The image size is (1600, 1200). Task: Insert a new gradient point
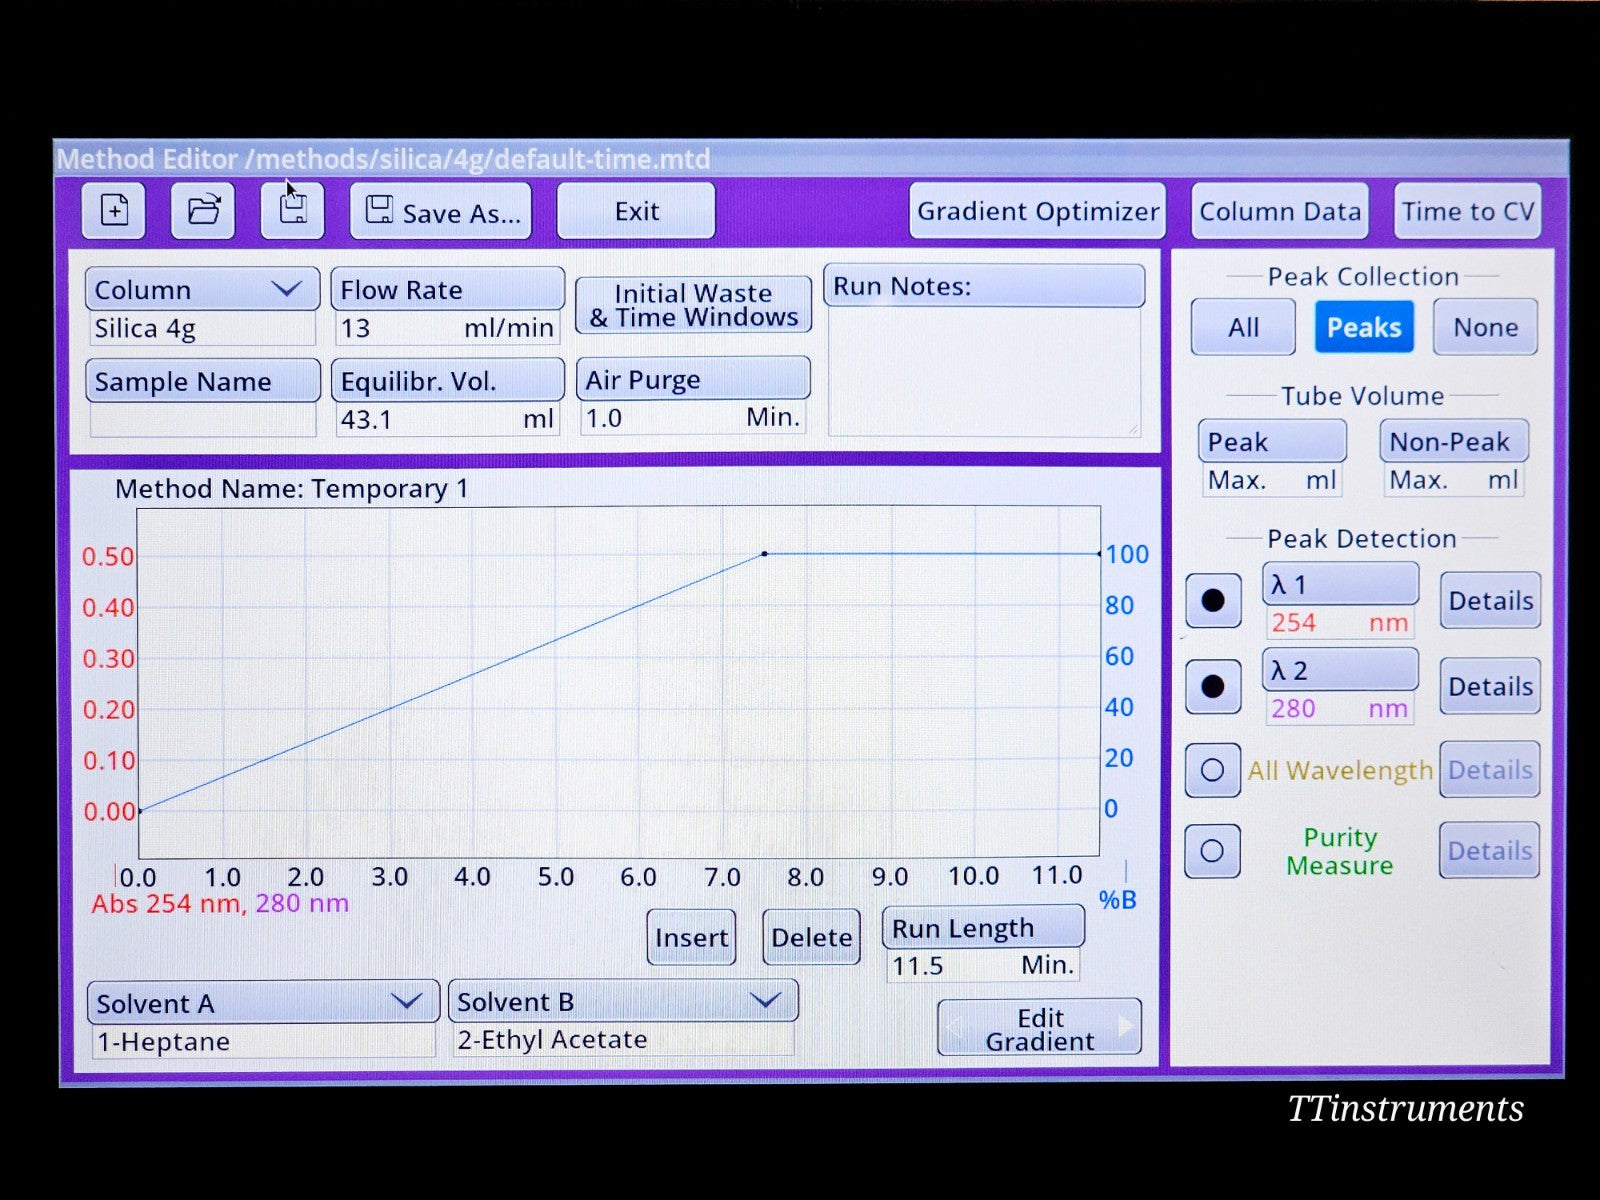(691, 937)
